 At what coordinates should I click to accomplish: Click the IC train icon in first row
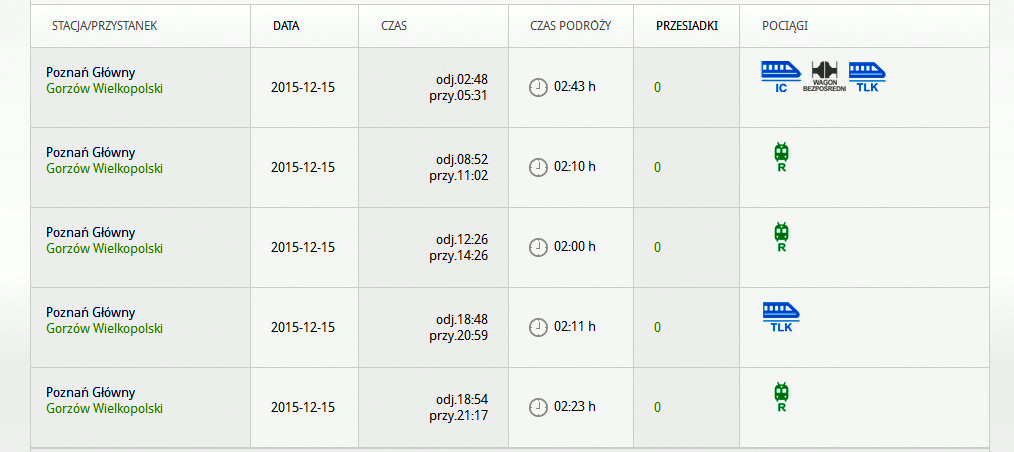[781, 76]
